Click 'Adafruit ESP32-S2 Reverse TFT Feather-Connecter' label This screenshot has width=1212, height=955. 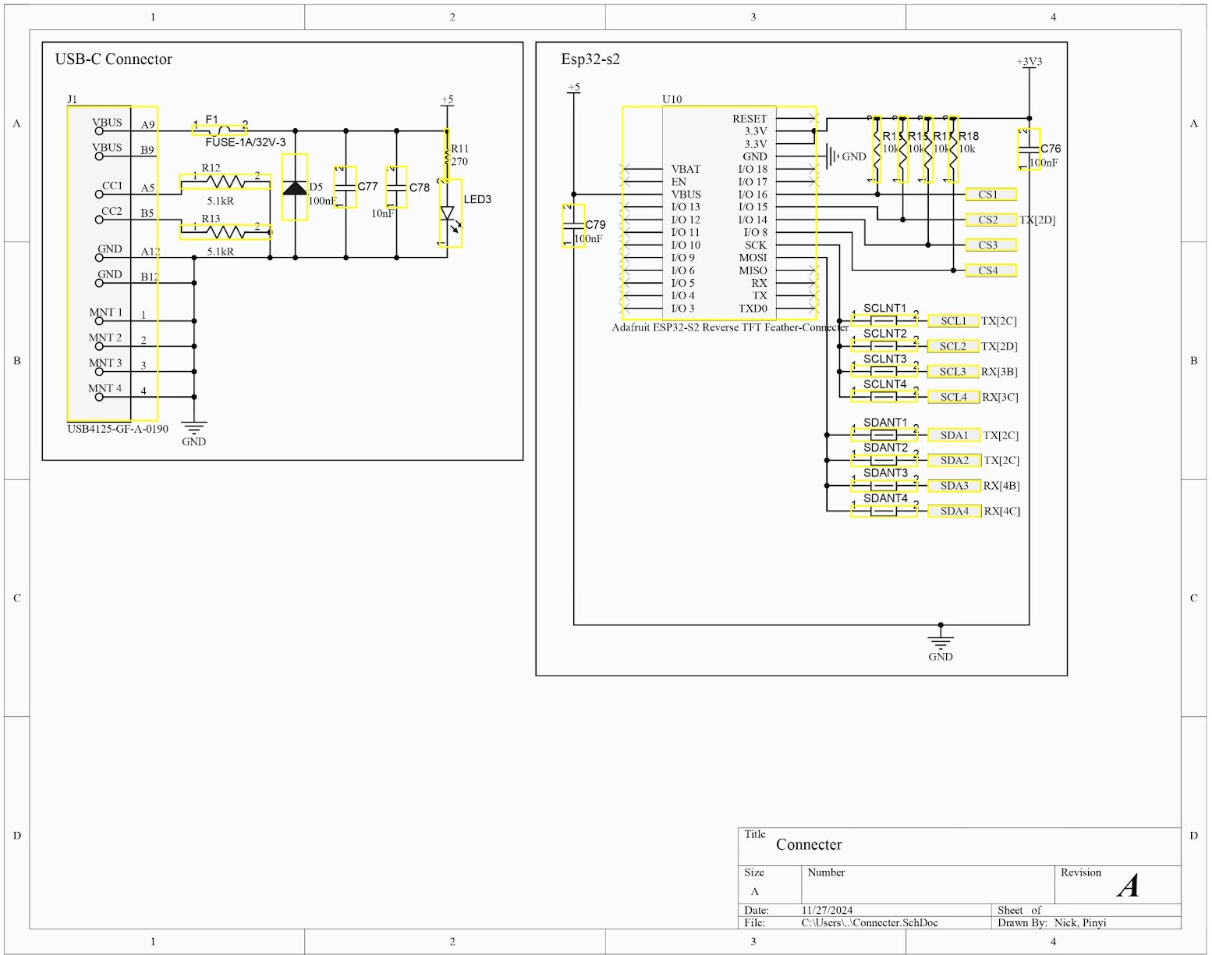click(730, 327)
